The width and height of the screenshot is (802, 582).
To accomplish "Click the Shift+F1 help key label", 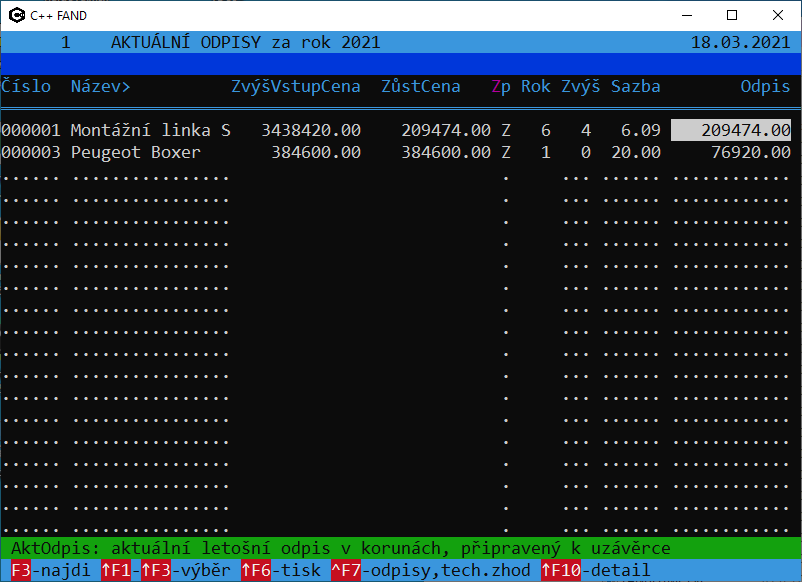I will (x=117, y=571).
